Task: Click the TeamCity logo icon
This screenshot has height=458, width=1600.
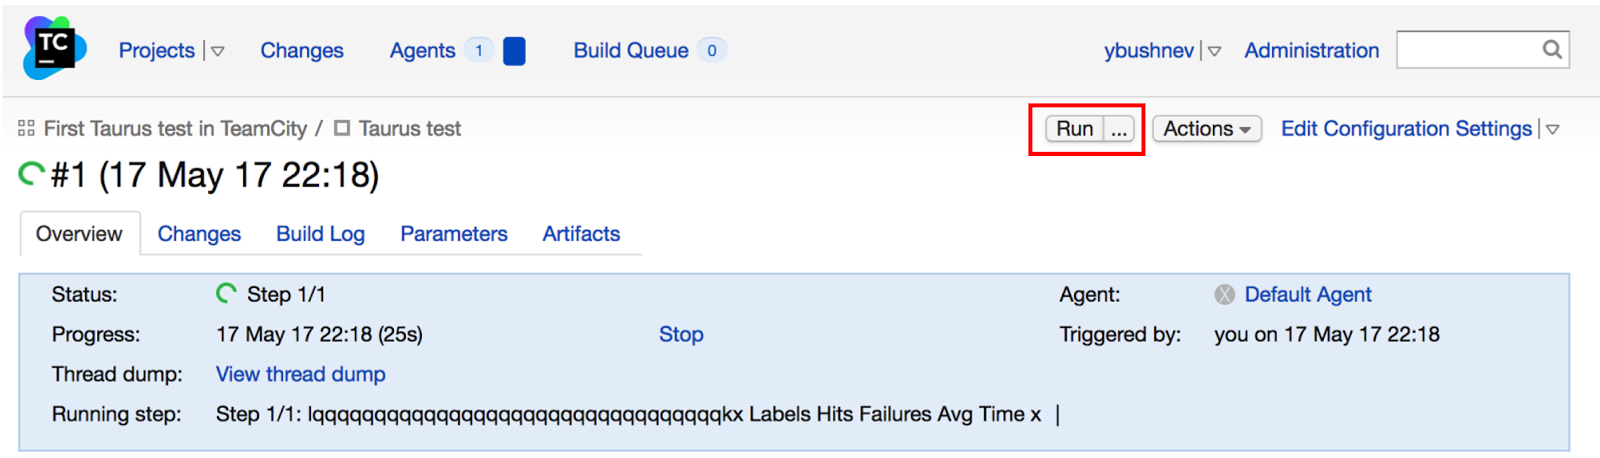Action: (x=54, y=48)
